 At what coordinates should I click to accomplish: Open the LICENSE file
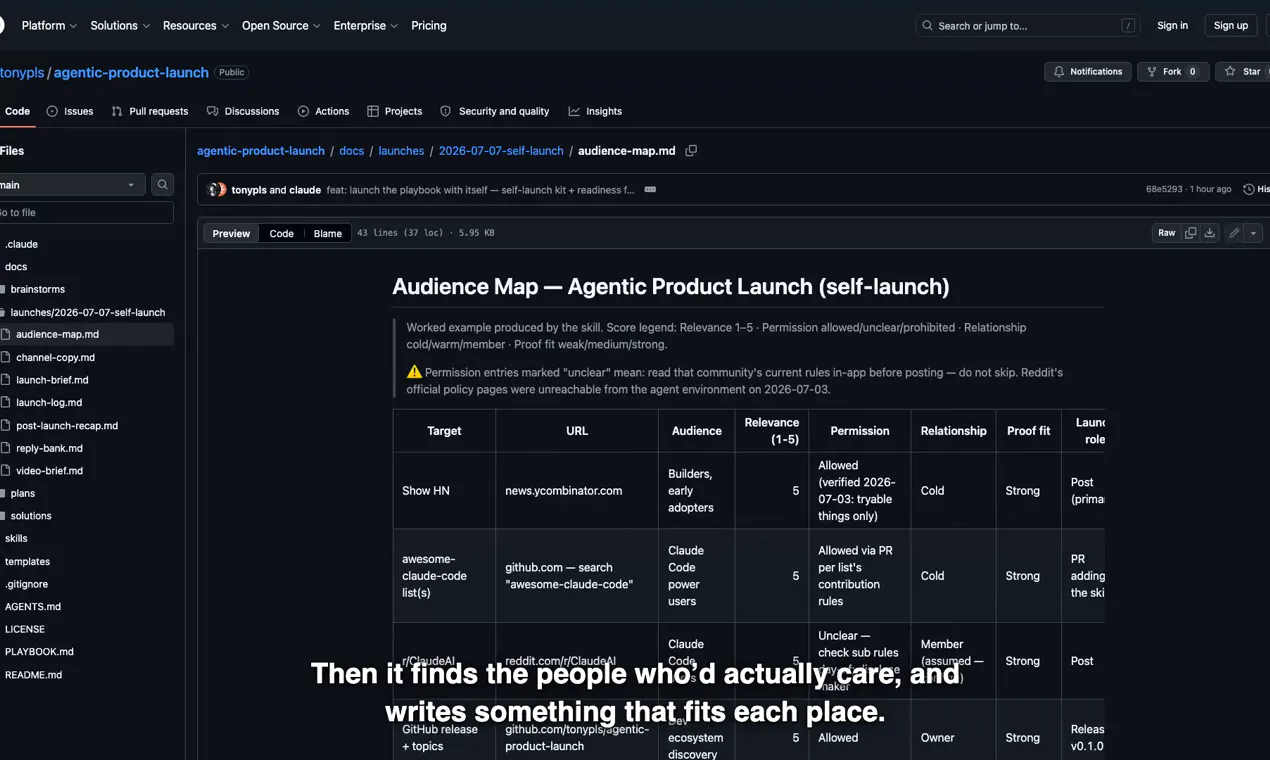coord(24,629)
